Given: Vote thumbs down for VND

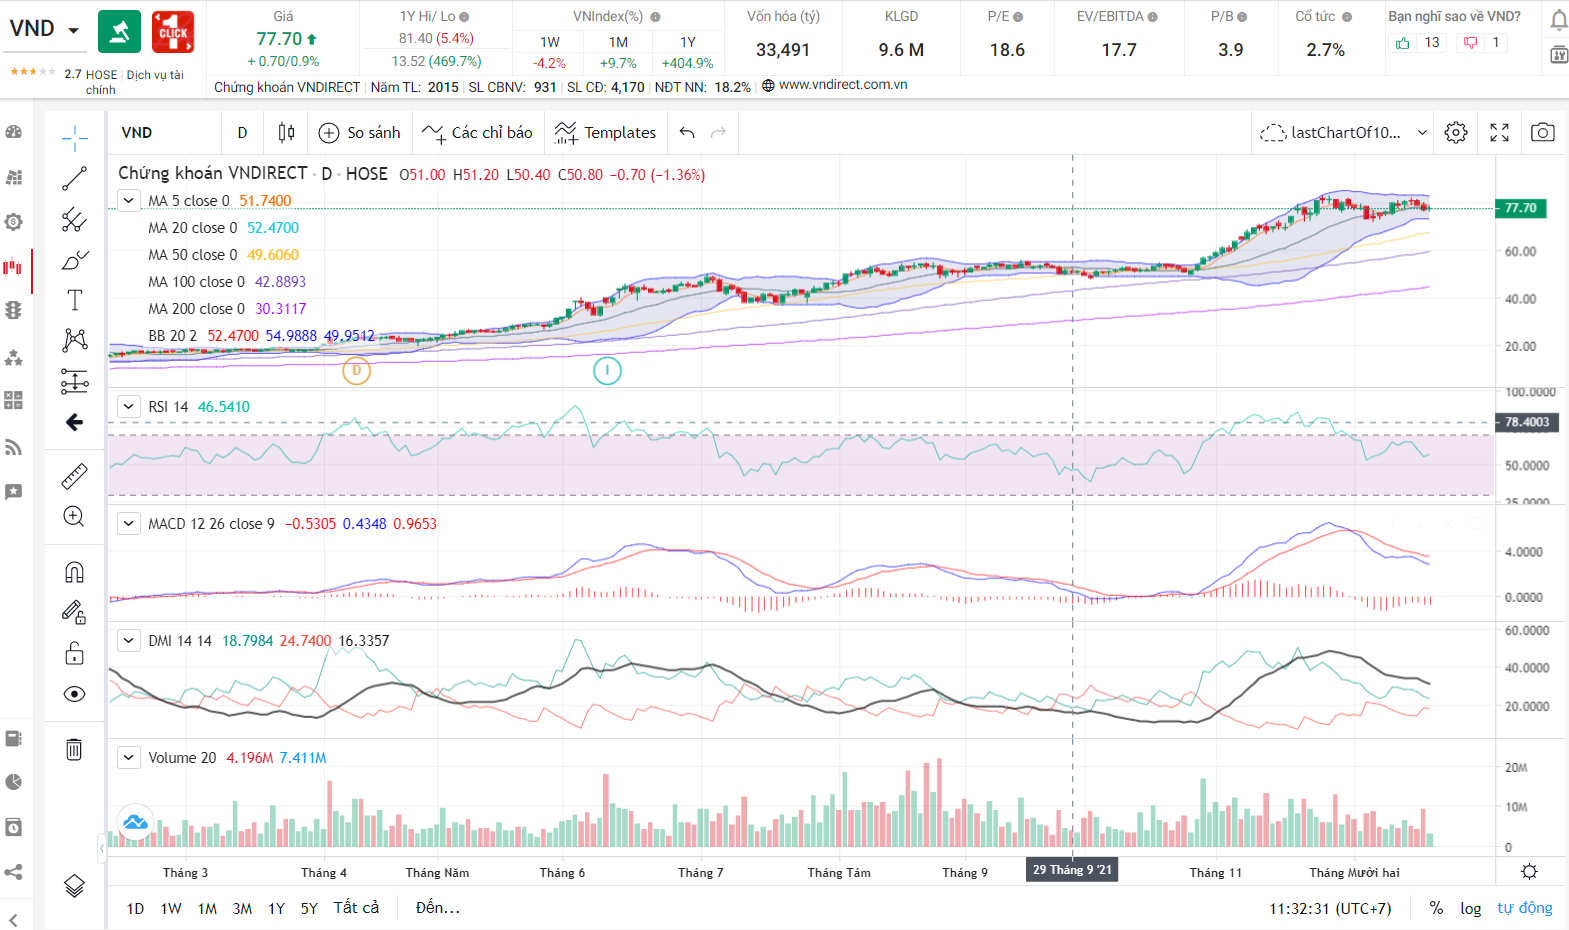Looking at the screenshot, I should [x=1470, y=42].
